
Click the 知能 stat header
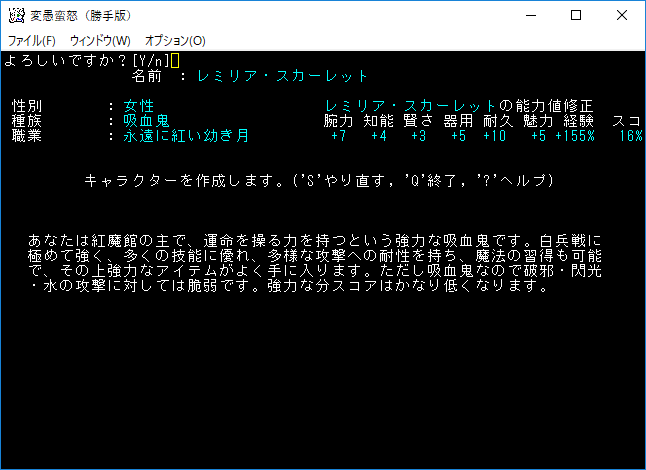[x=380, y=120]
